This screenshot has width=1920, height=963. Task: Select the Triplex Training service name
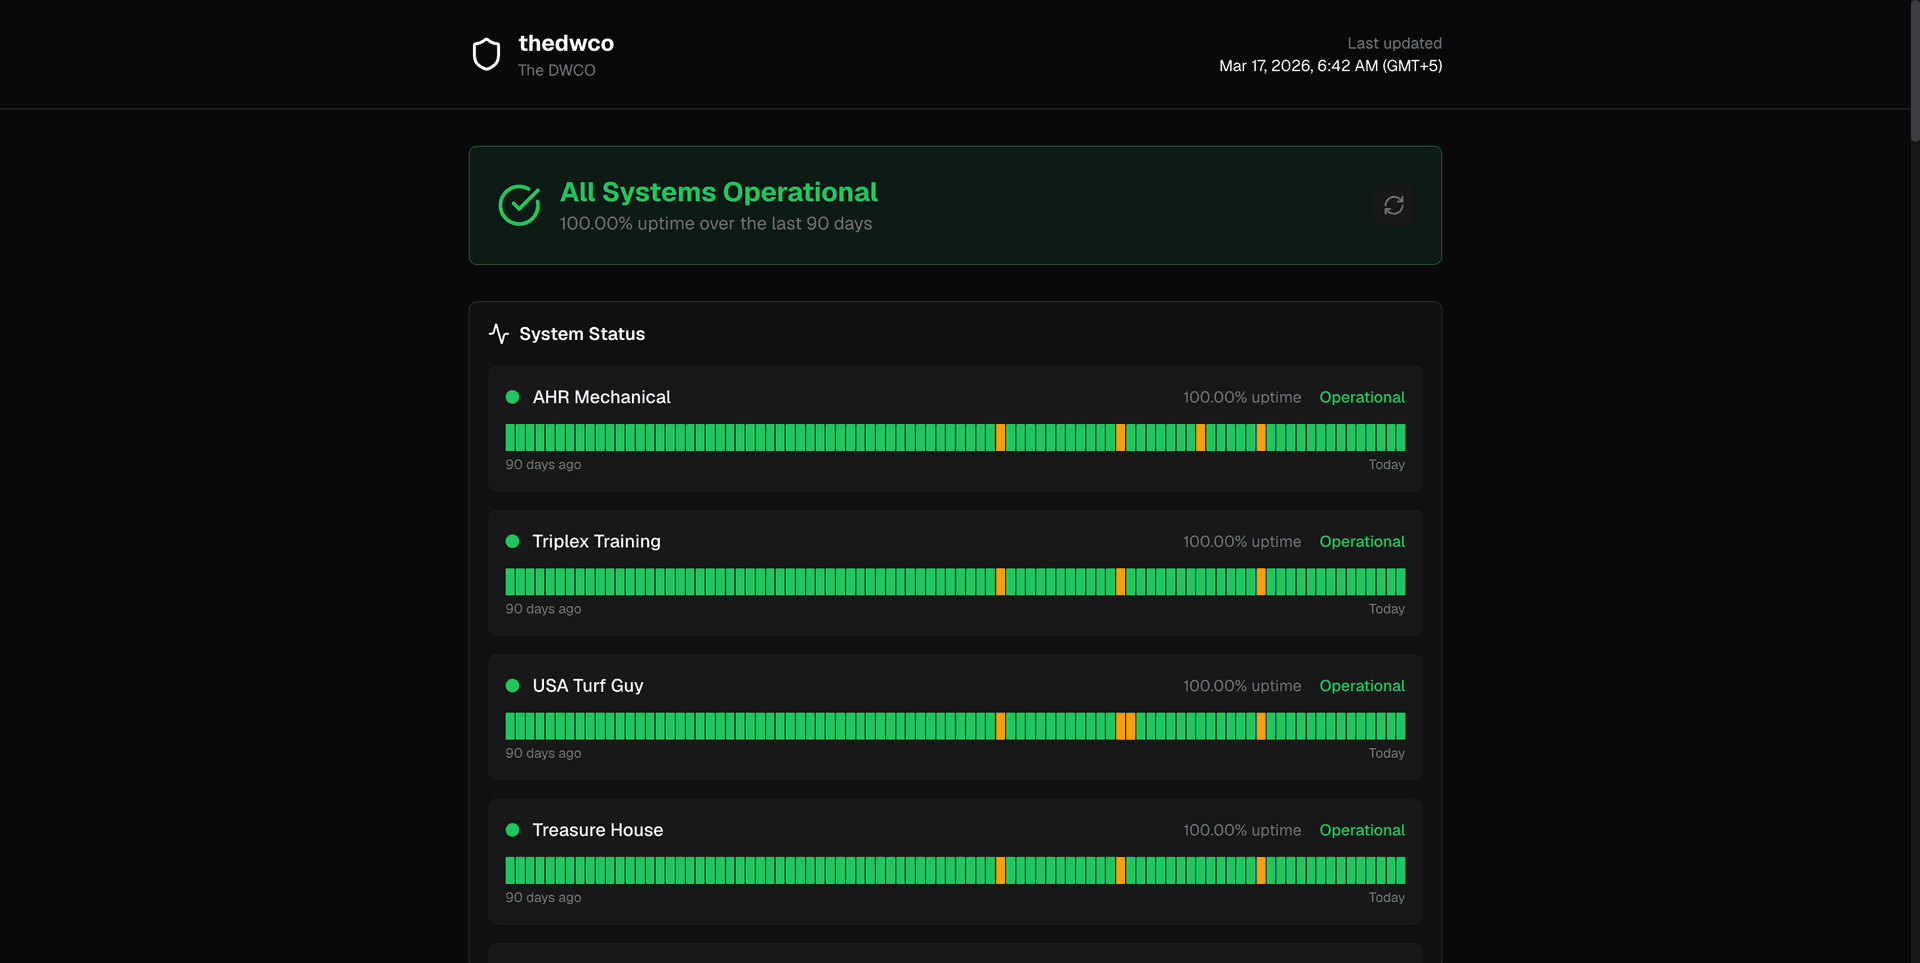[596, 541]
